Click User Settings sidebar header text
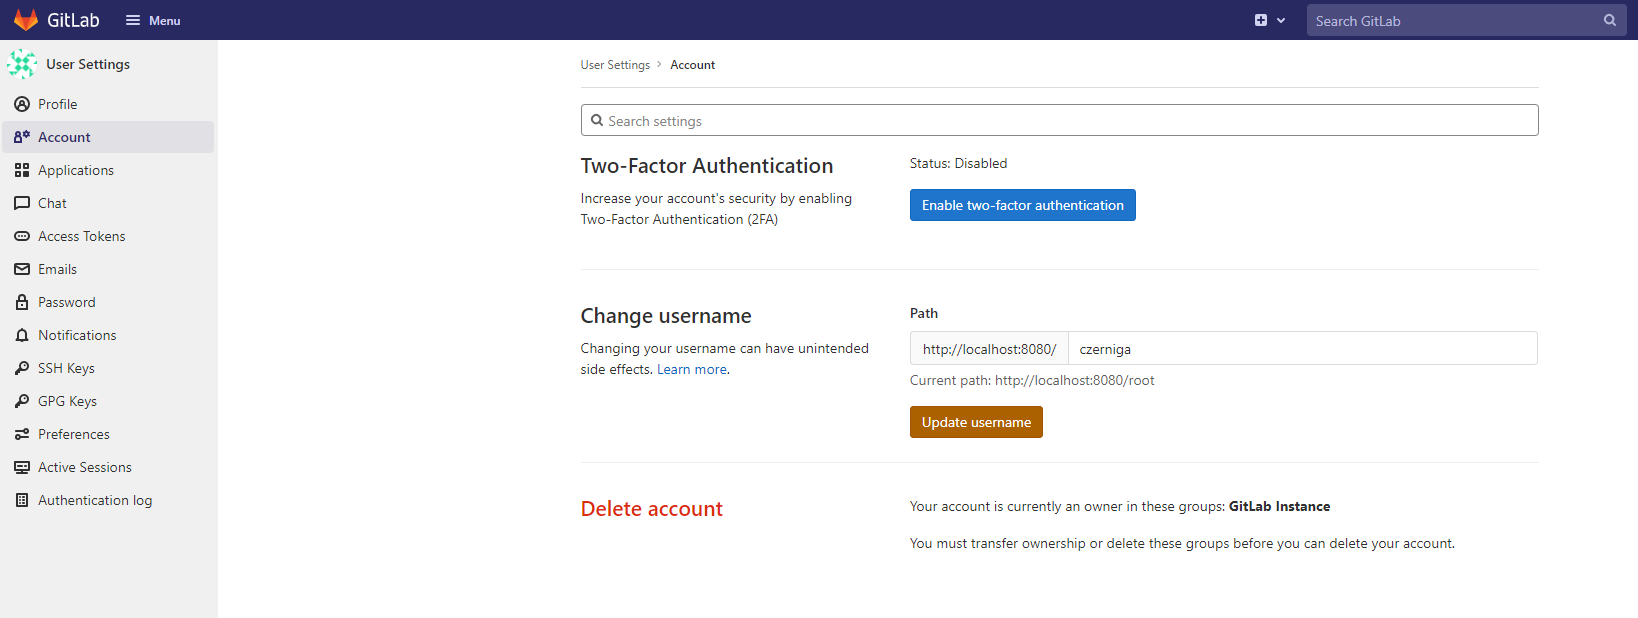The height and width of the screenshot is (618, 1638). point(88,64)
